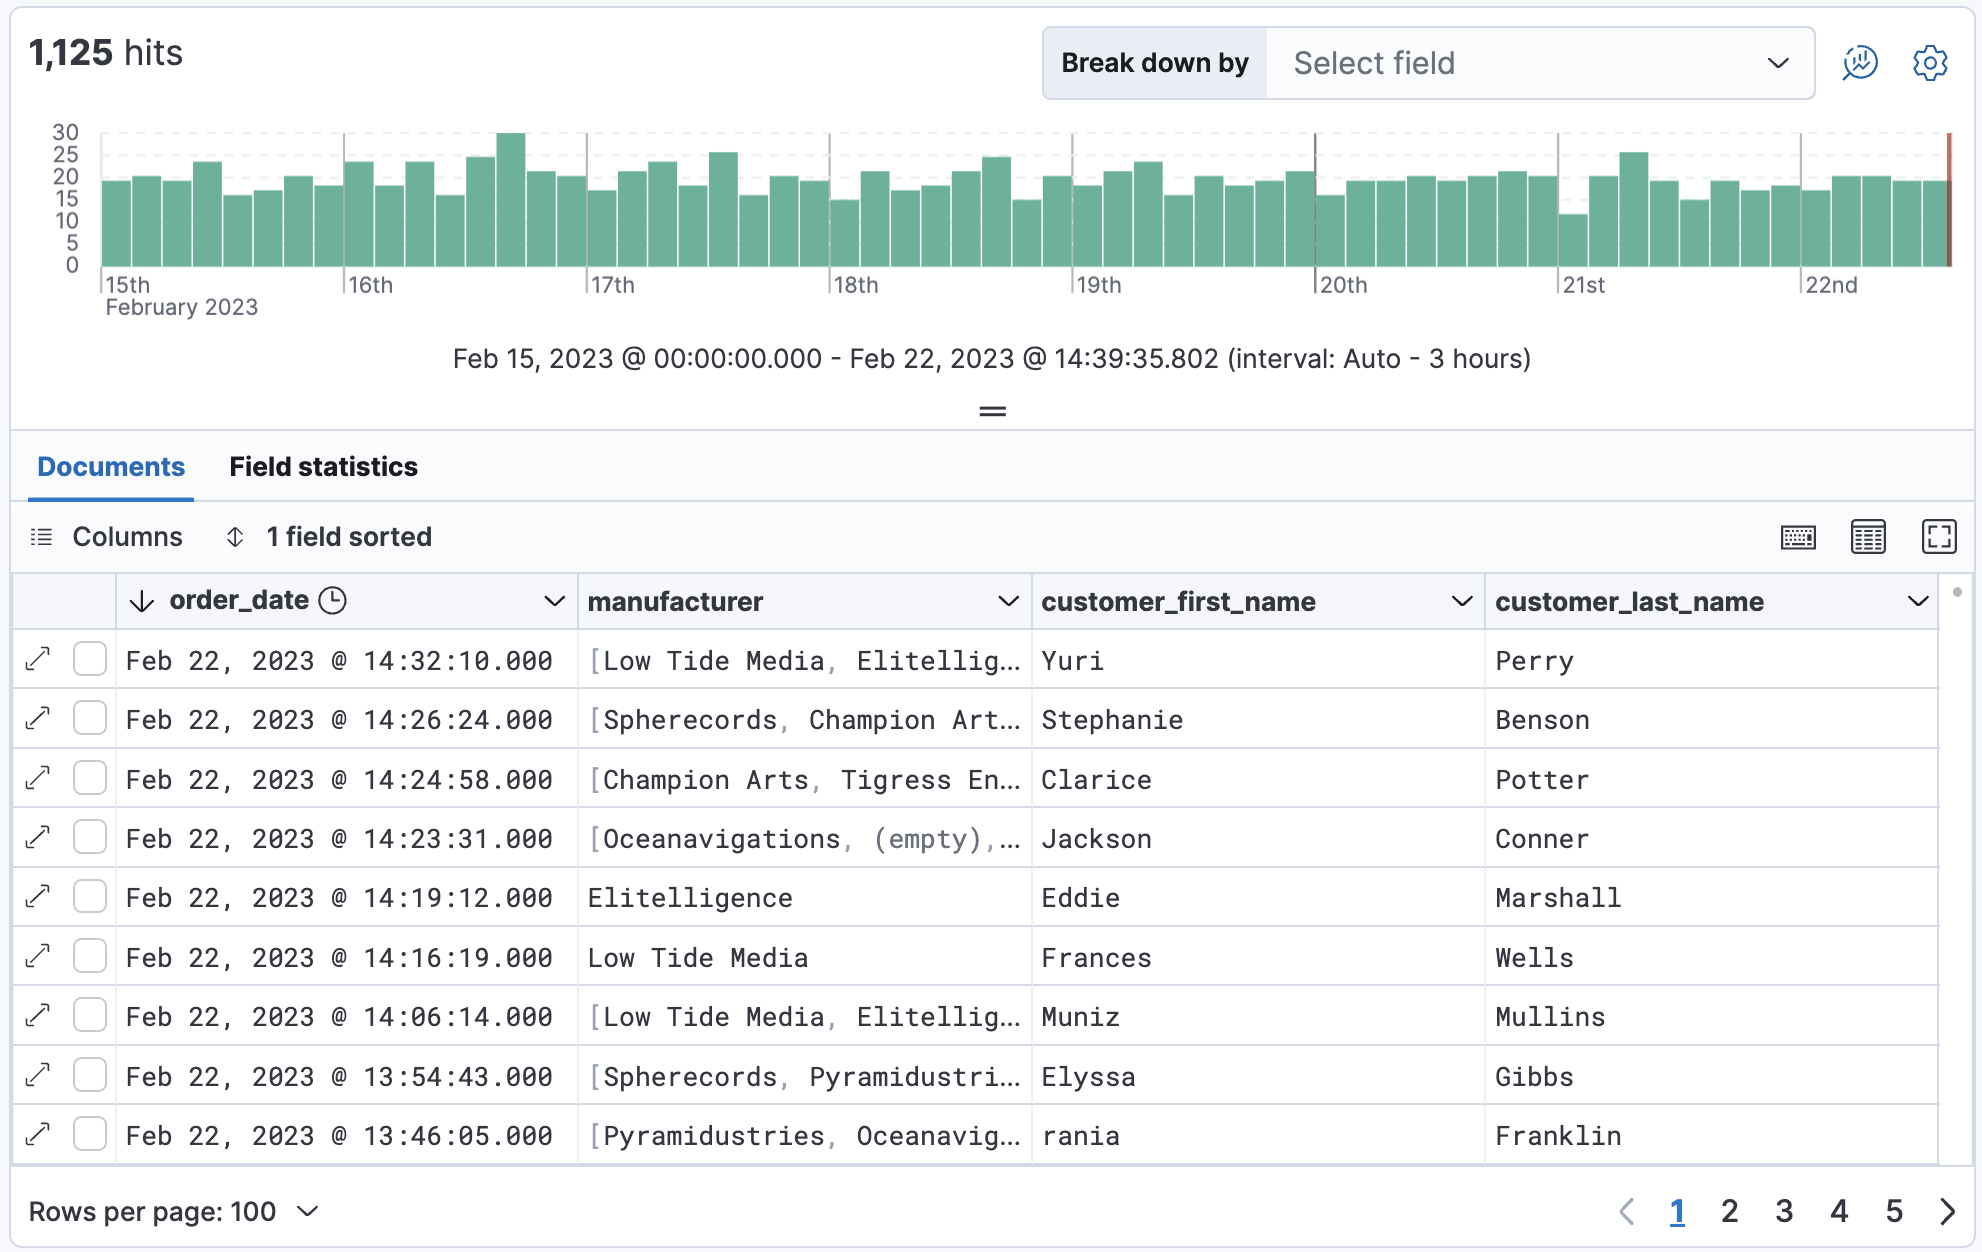This screenshot has height=1252, width=1982.
Task: Switch to Field statistics tab
Action: point(323,467)
